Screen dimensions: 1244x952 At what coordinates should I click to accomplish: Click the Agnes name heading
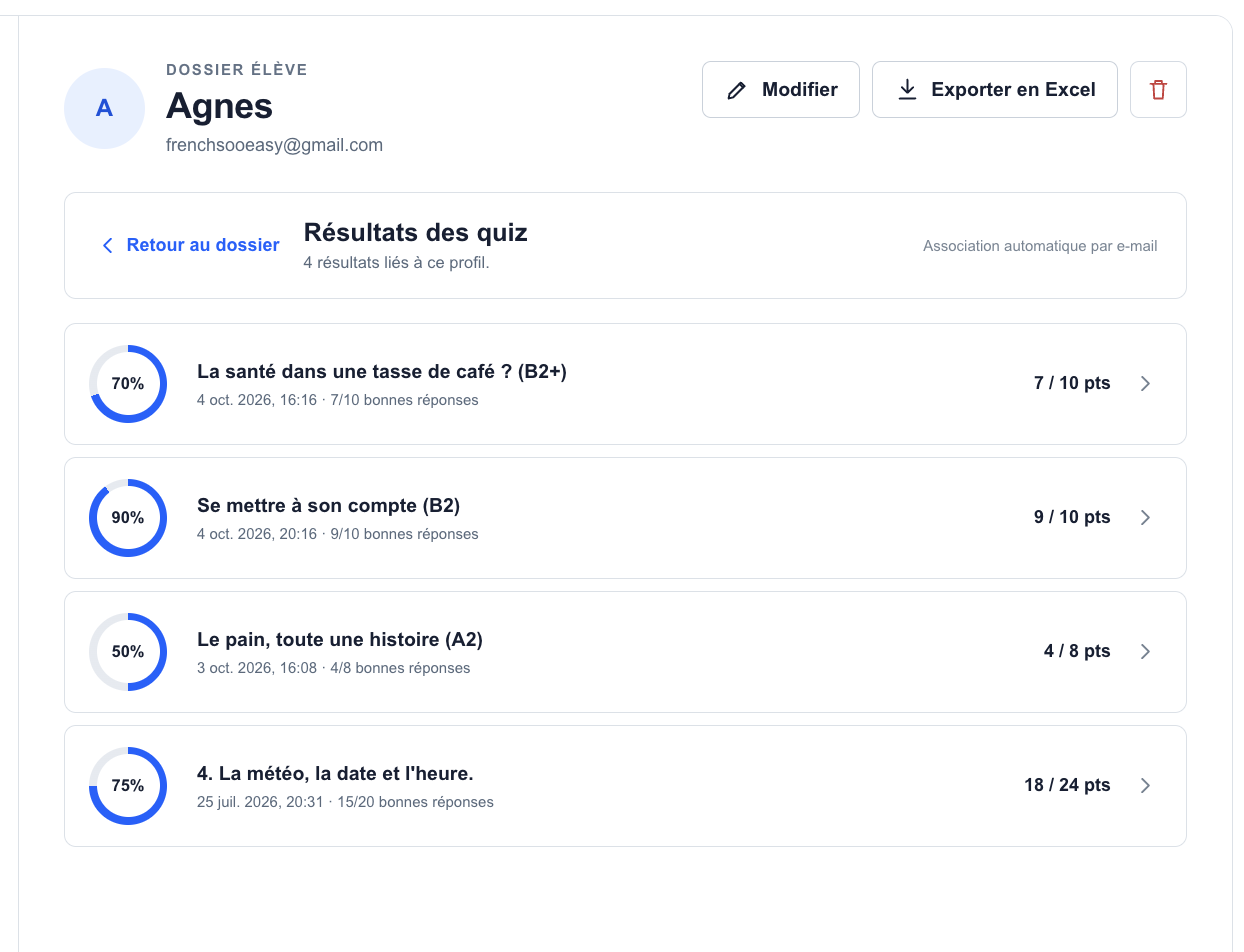click(x=219, y=106)
